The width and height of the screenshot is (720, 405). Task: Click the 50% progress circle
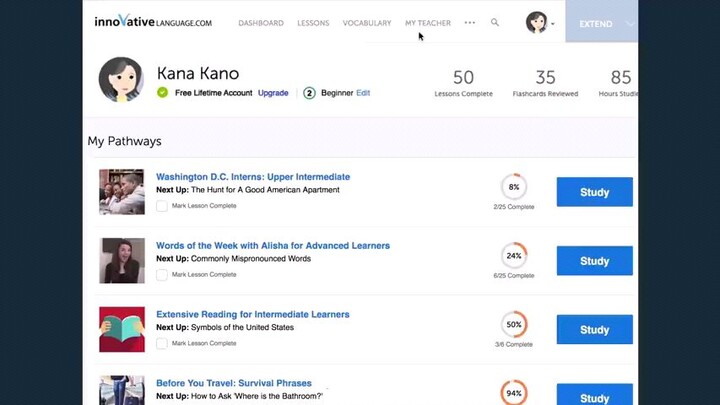514,325
